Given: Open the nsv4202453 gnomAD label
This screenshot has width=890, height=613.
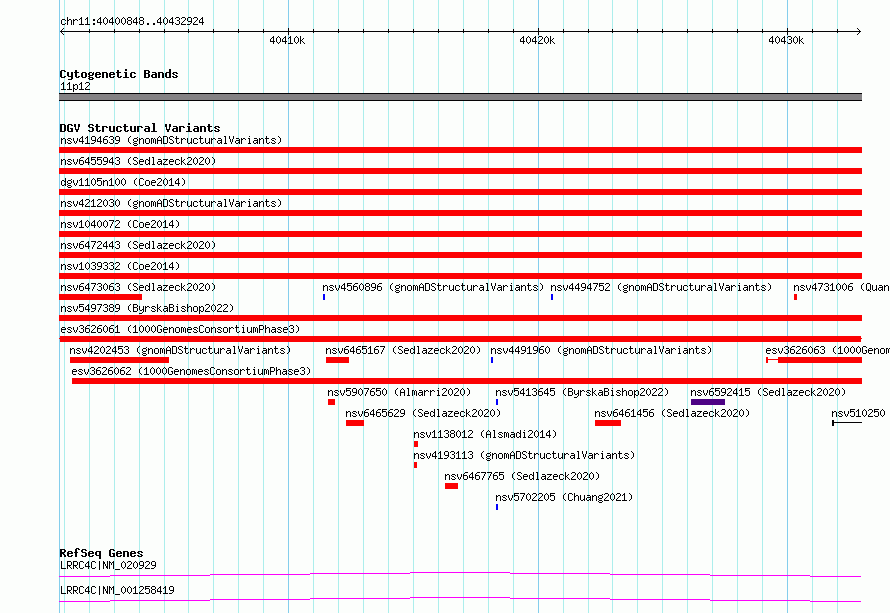Looking at the screenshot, I should (x=180, y=350).
